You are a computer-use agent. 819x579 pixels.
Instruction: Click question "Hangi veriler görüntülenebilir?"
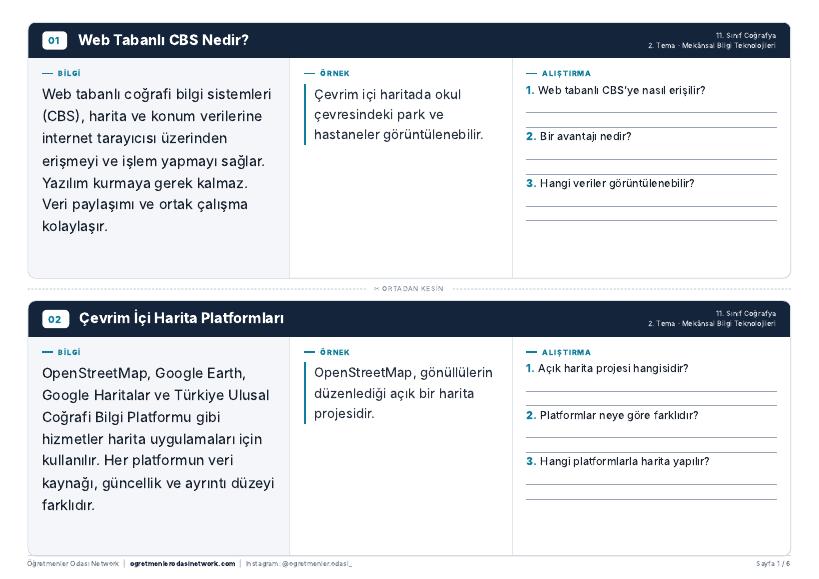click(610, 183)
